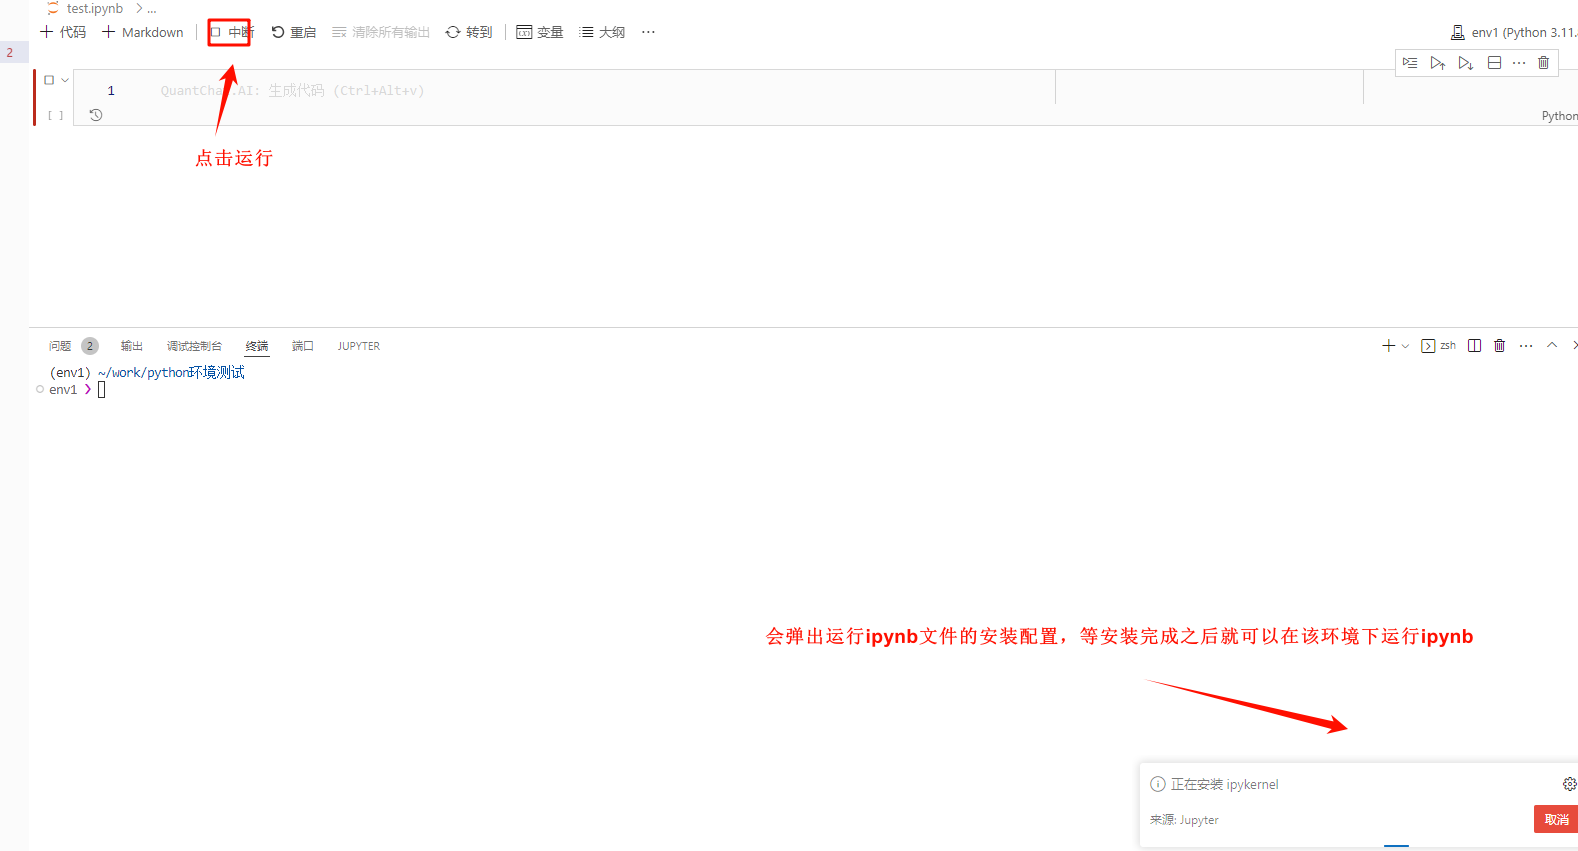Split the terminal panel
The image size is (1578, 851).
1474,346
